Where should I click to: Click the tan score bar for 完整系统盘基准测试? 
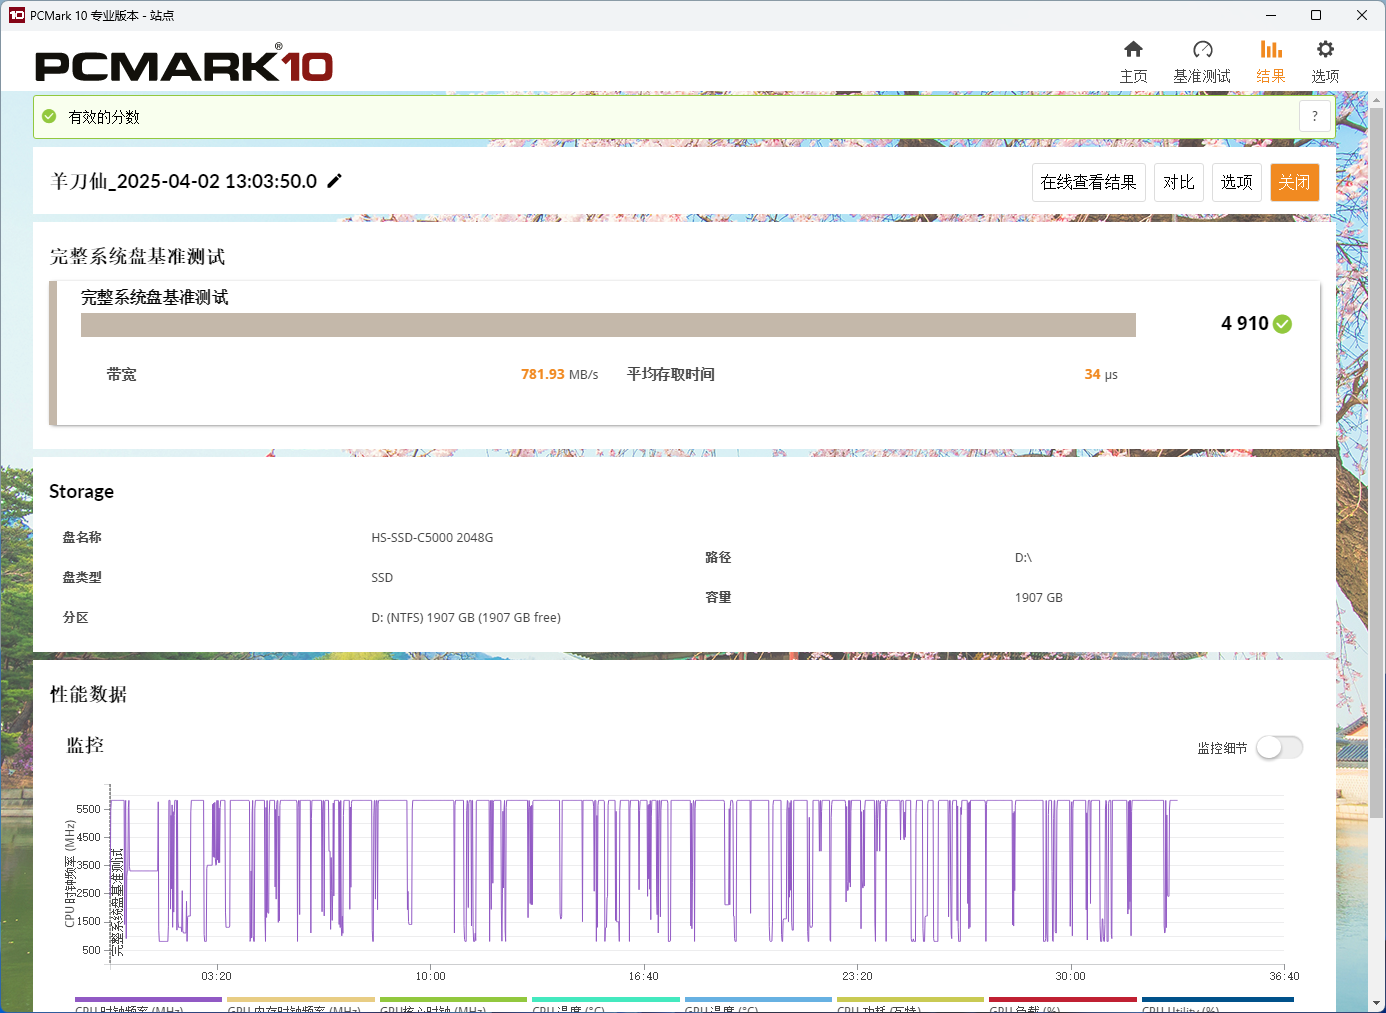click(608, 325)
